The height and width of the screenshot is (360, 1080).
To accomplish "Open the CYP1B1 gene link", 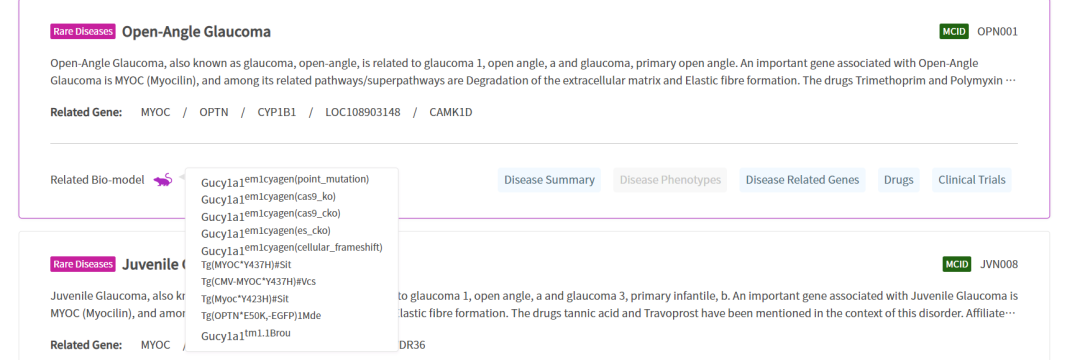I will [x=277, y=112].
